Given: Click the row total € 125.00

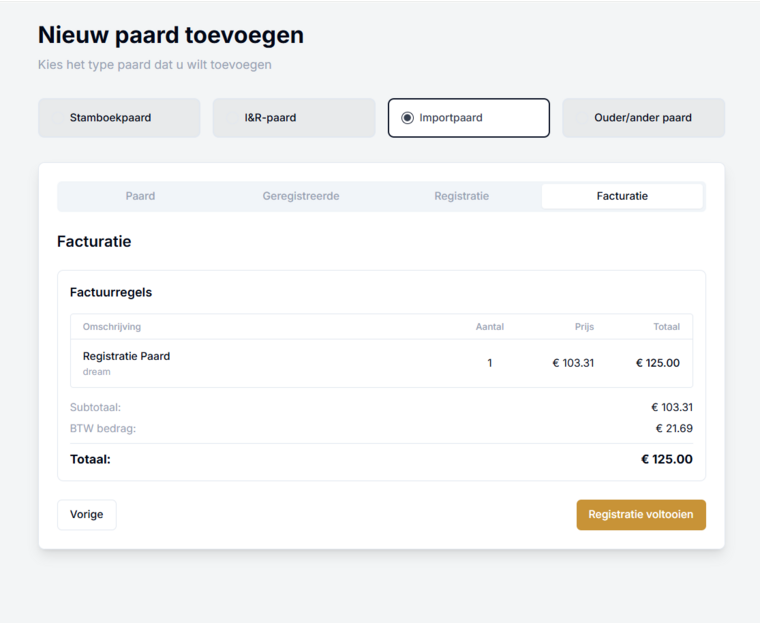Looking at the screenshot, I should pyautogui.click(x=658, y=363).
